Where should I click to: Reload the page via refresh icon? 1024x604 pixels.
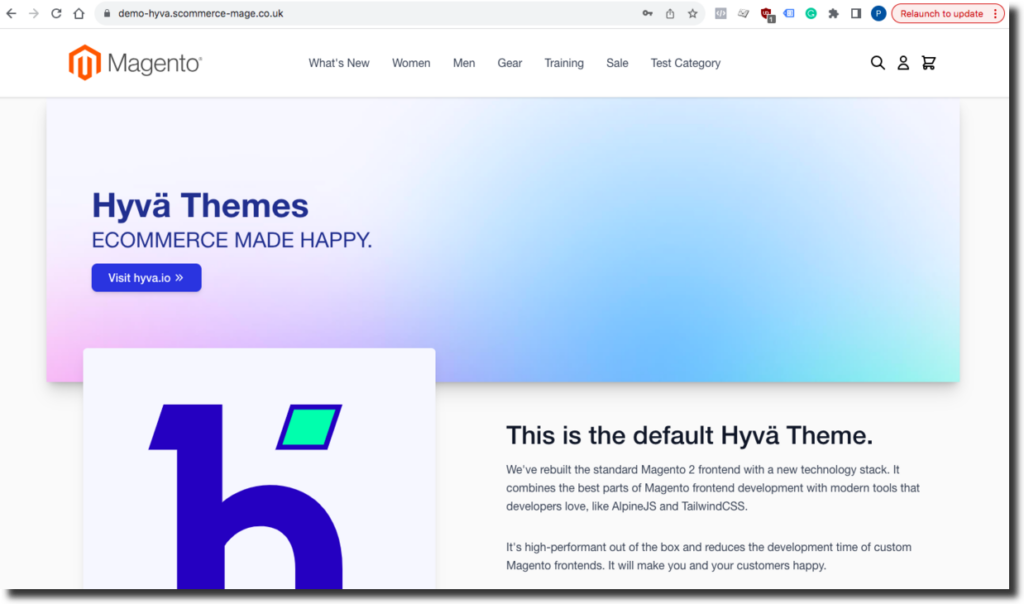pyautogui.click(x=57, y=14)
